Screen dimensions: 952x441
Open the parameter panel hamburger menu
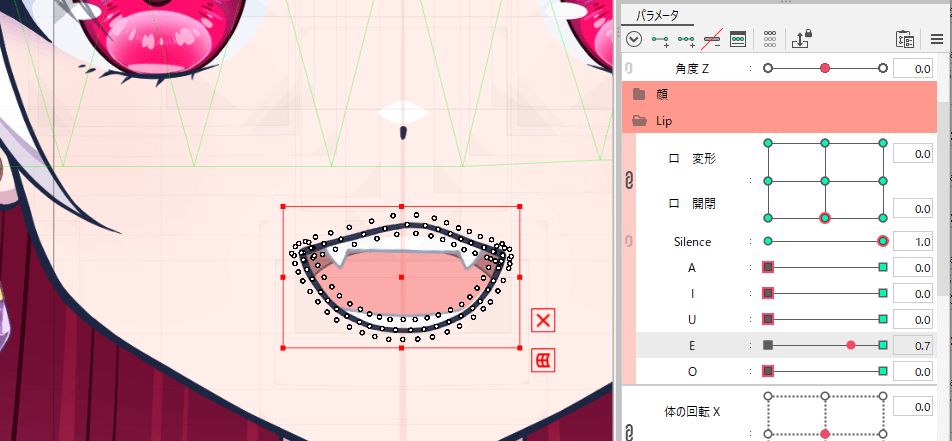pyautogui.click(x=936, y=39)
